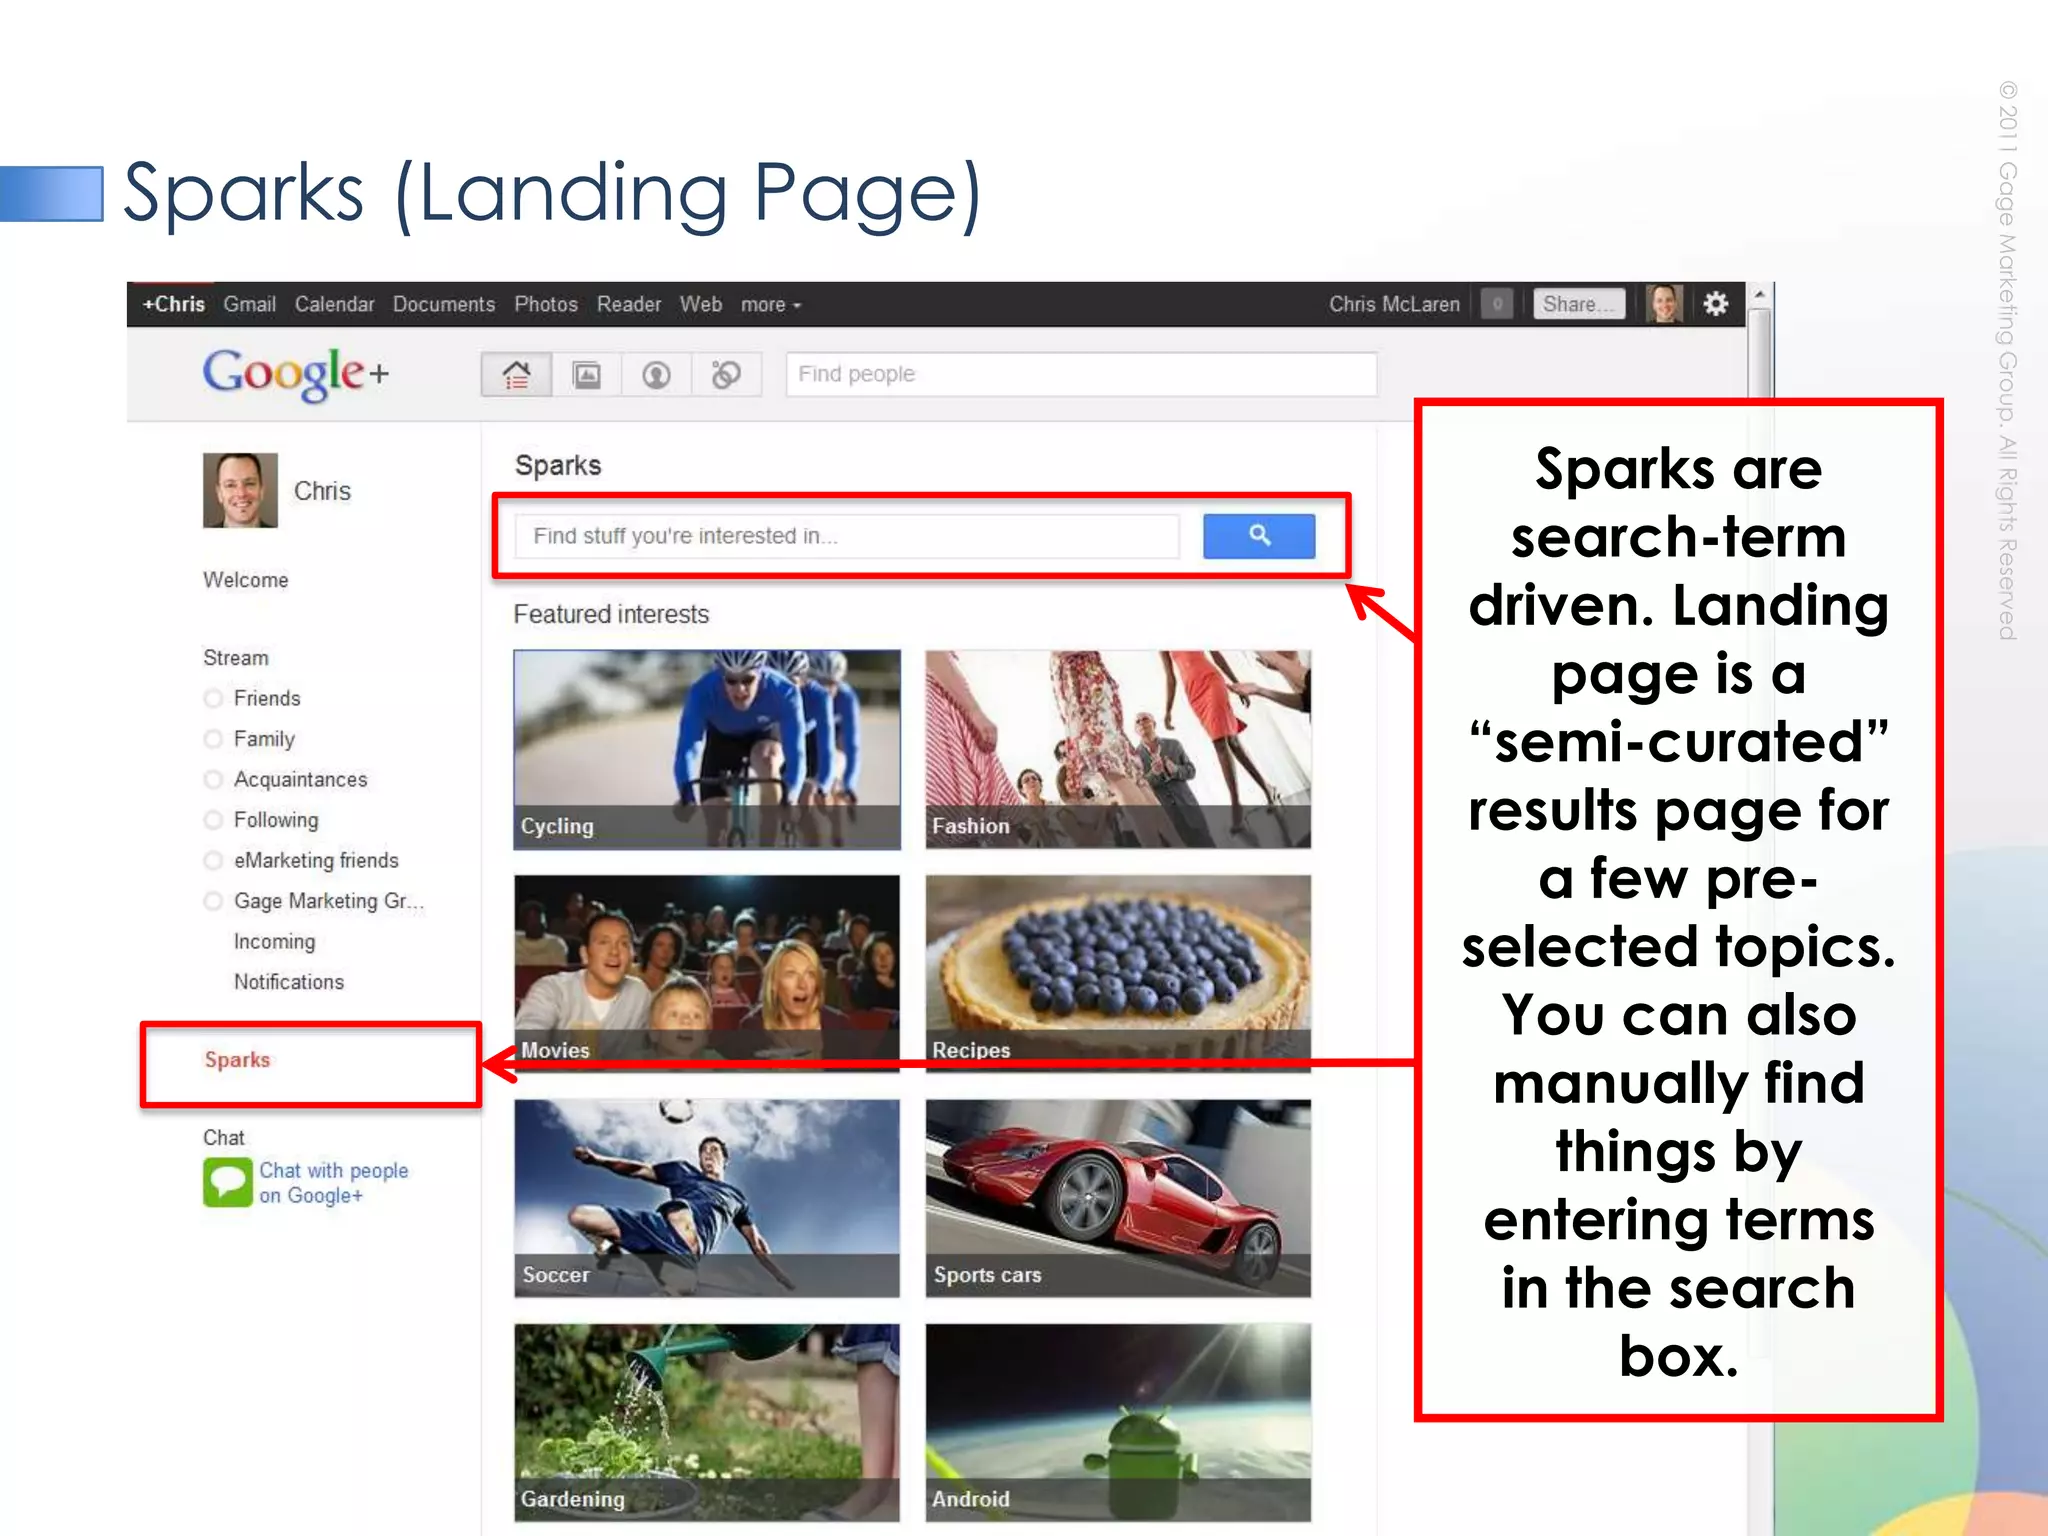Image resolution: width=2048 pixels, height=1536 pixels.
Task: Click the blue Sparks search magnifier button
Action: pyautogui.click(x=1259, y=536)
